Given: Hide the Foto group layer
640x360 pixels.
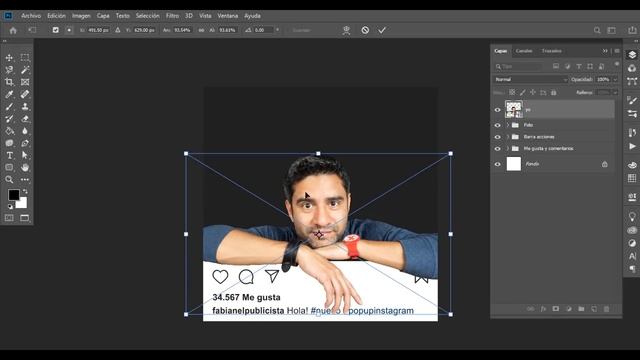Looking at the screenshot, I should pyautogui.click(x=497, y=125).
